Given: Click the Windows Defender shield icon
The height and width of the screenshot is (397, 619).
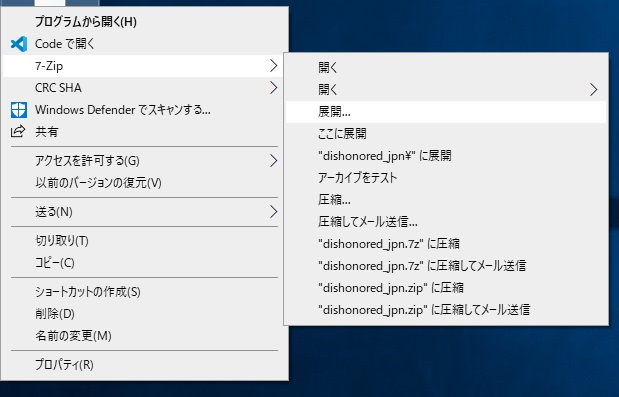Looking at the screenshot, I should 19,110.
